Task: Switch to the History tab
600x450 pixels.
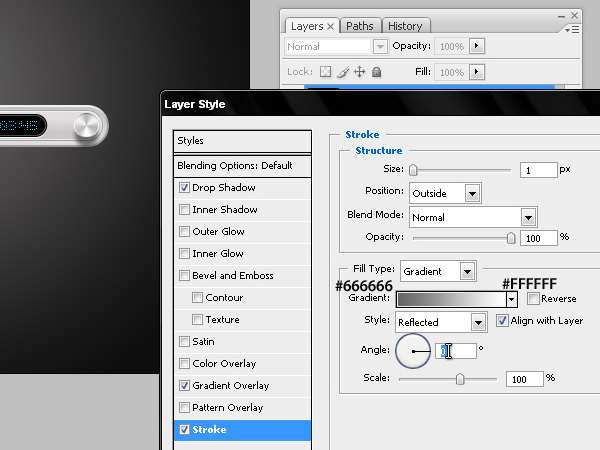Action: 405,26
